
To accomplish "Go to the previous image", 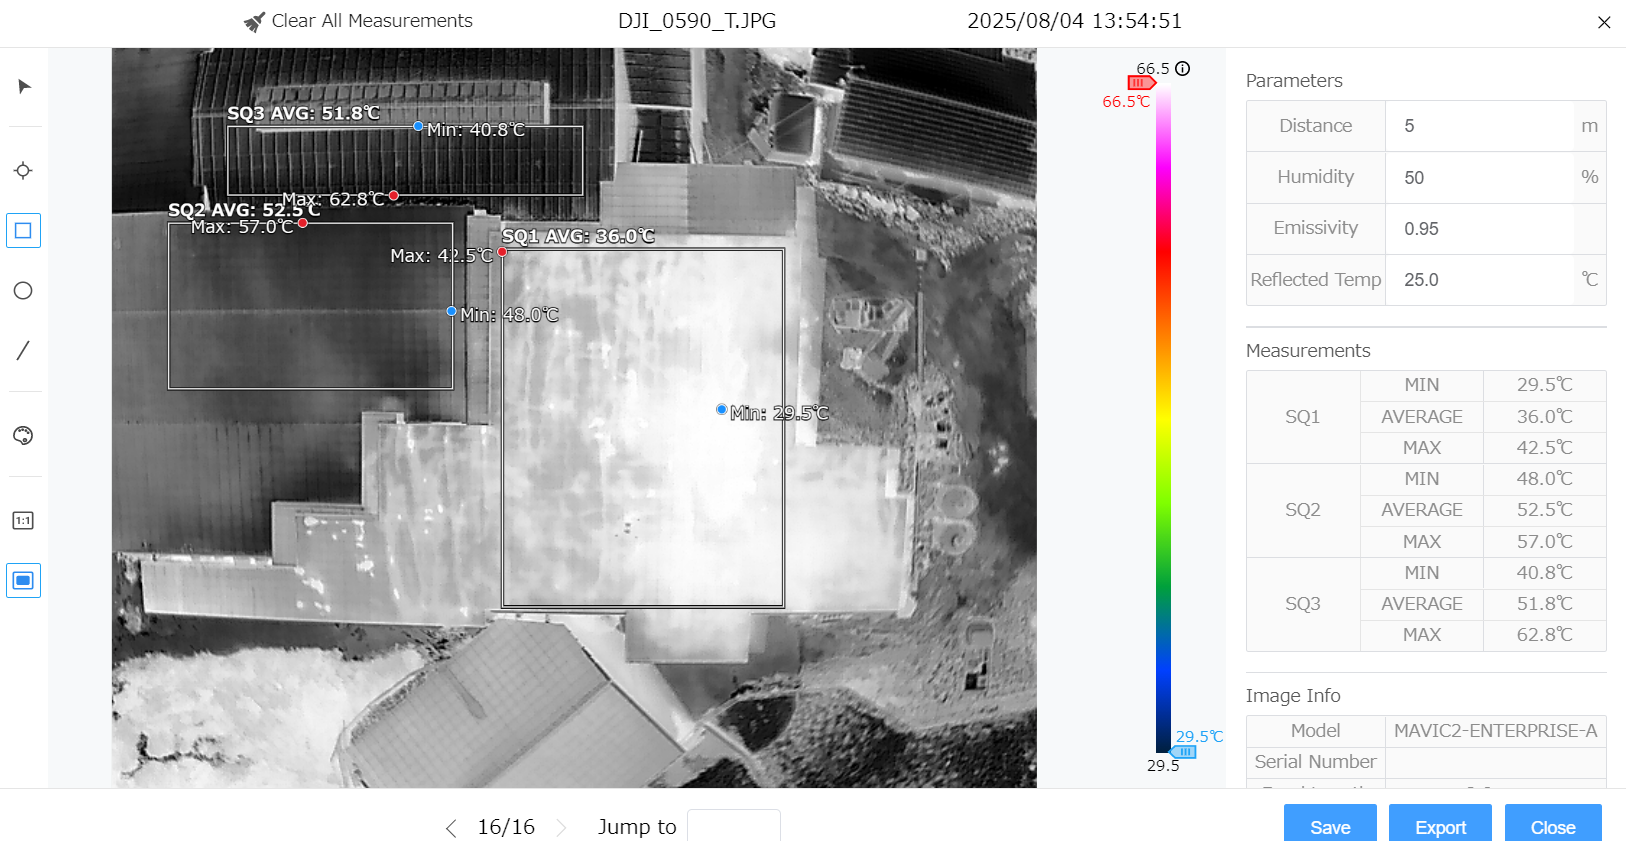I will [451, 828].
